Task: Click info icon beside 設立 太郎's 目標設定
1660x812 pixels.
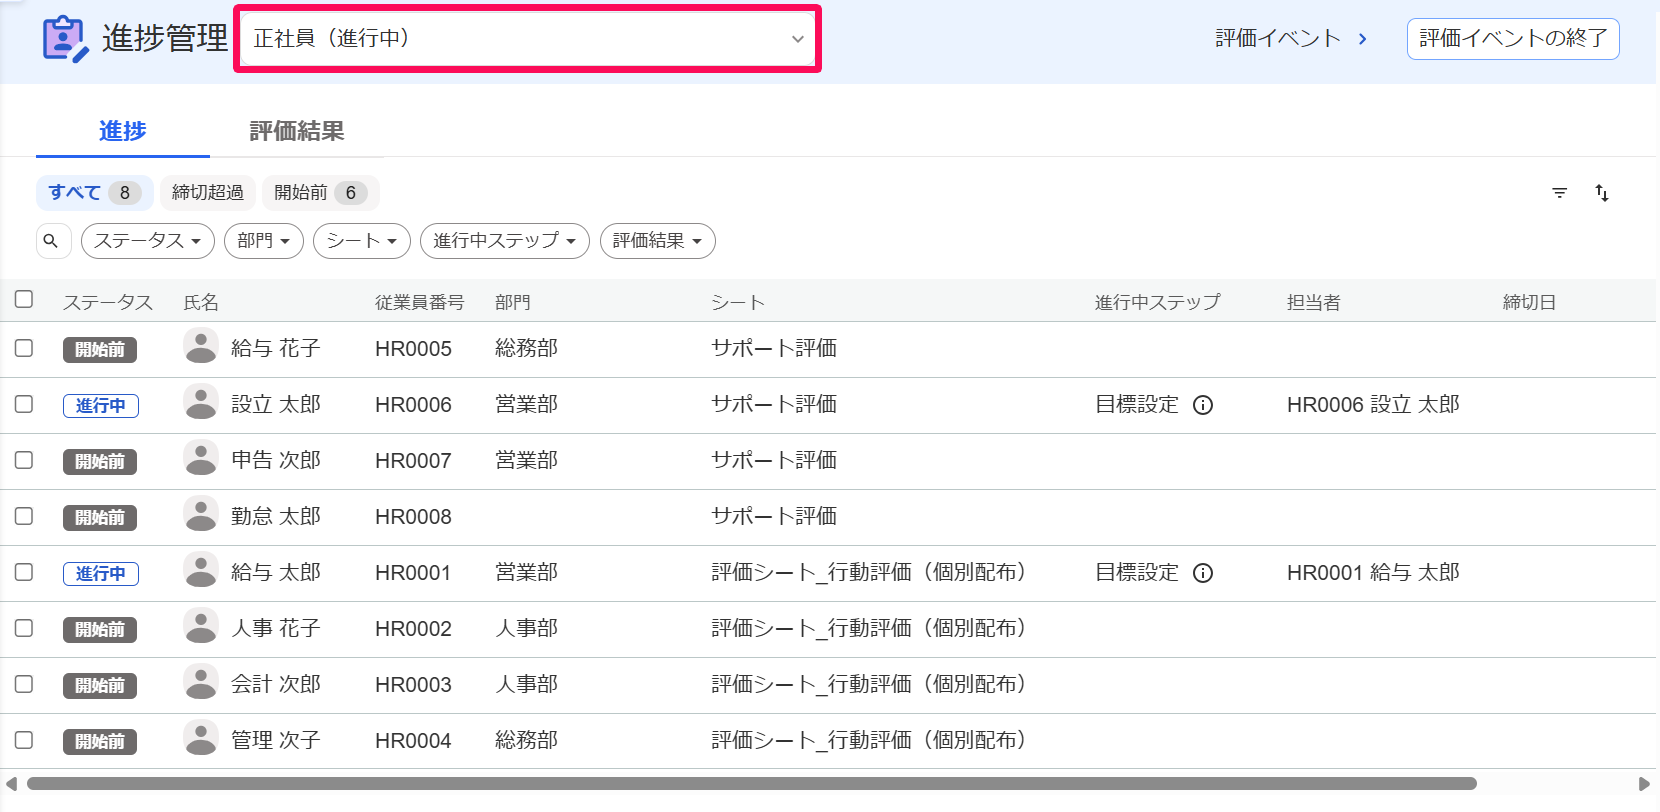Action: [1203, 405]
